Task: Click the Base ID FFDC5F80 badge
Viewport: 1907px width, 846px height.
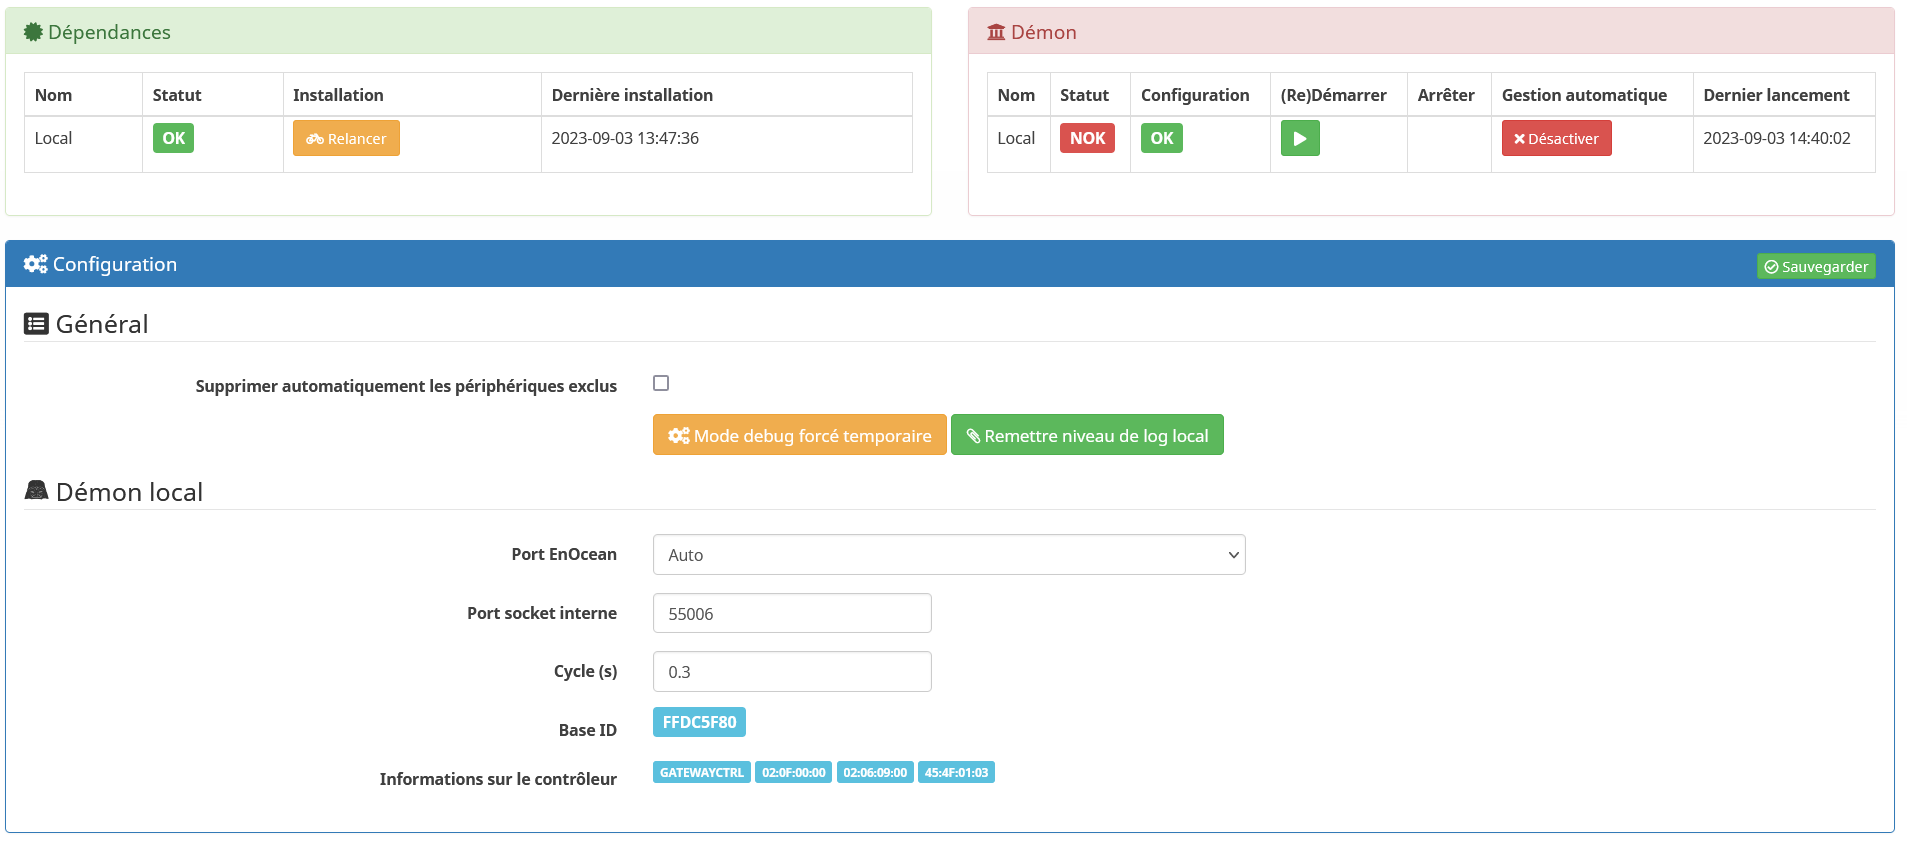Action: click(x=699, y=722)
